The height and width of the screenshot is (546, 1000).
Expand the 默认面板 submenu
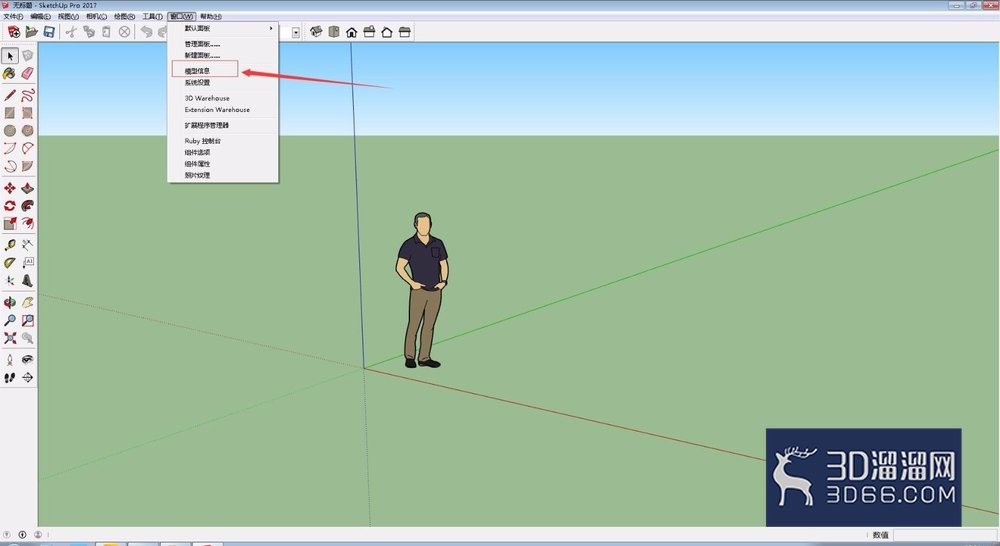click(x=223, y=28)
